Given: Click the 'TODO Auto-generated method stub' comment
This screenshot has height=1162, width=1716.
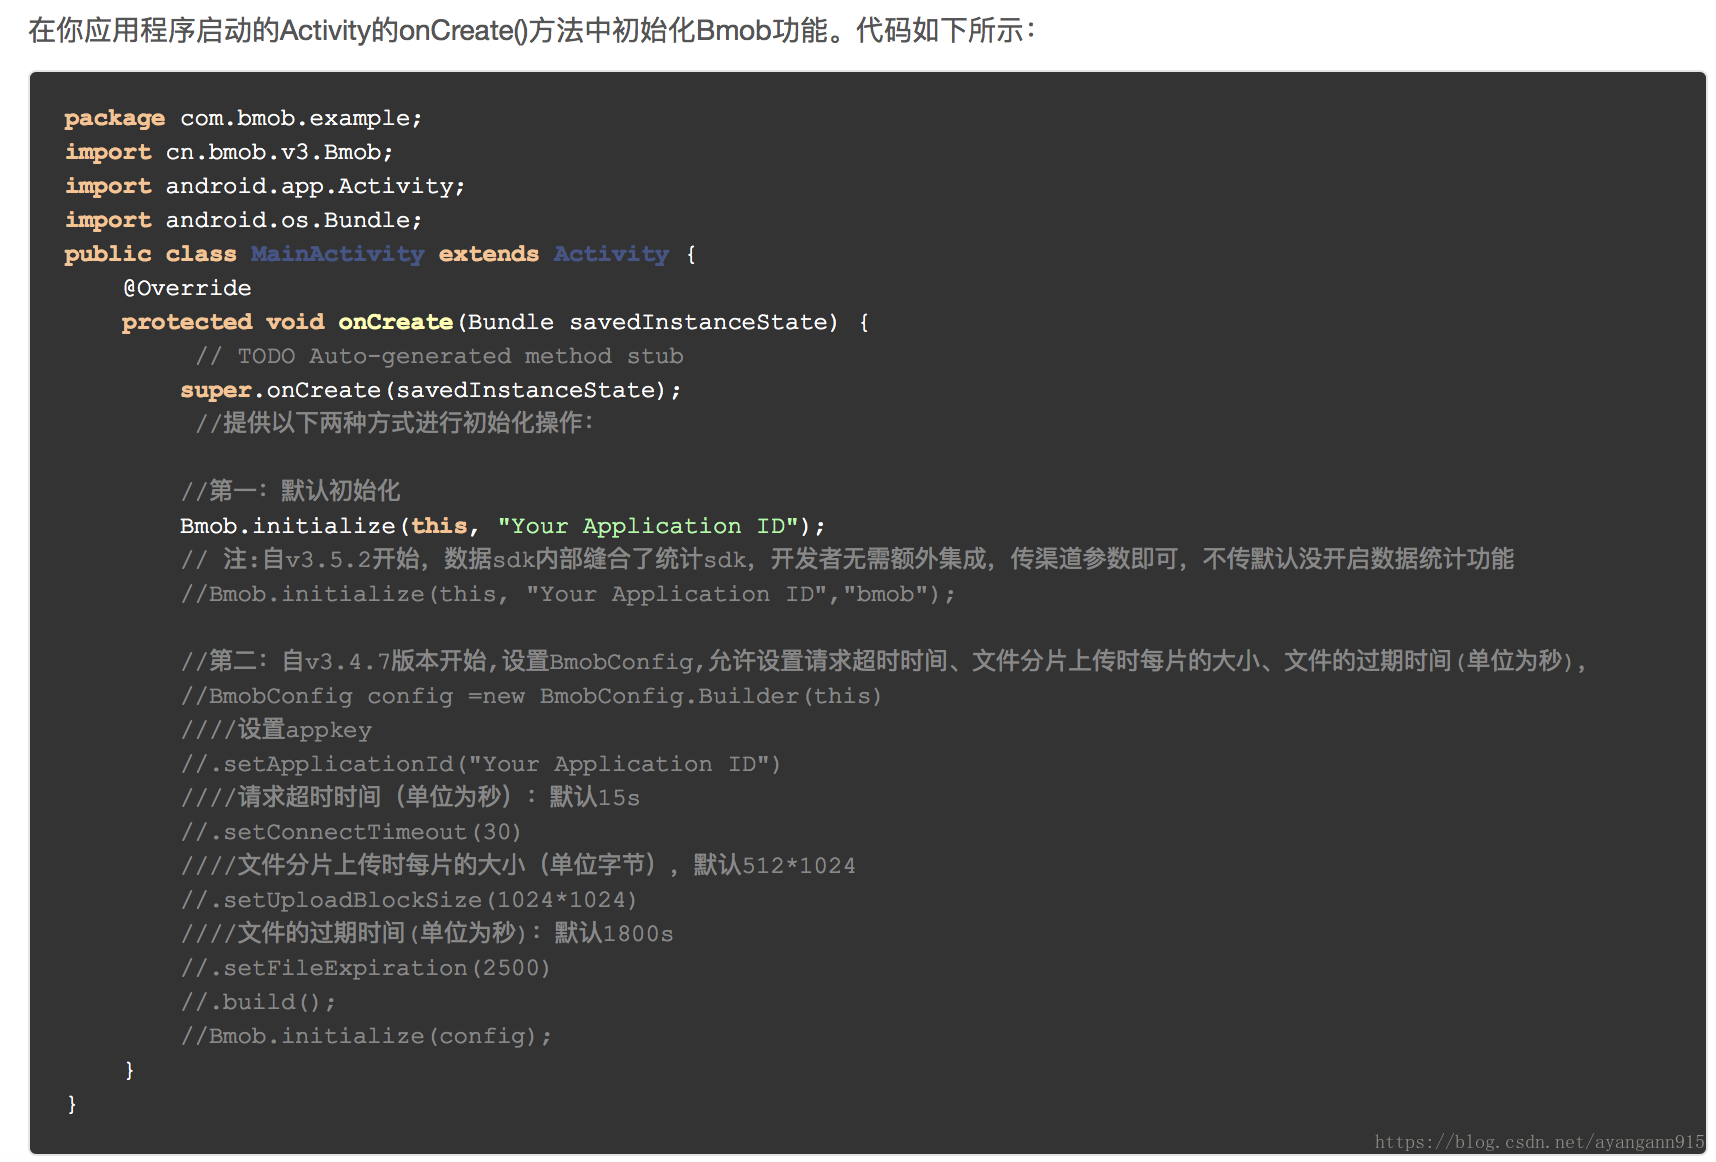Looking at the screenshot, I should pyautogui.click(x=439, y=356).
